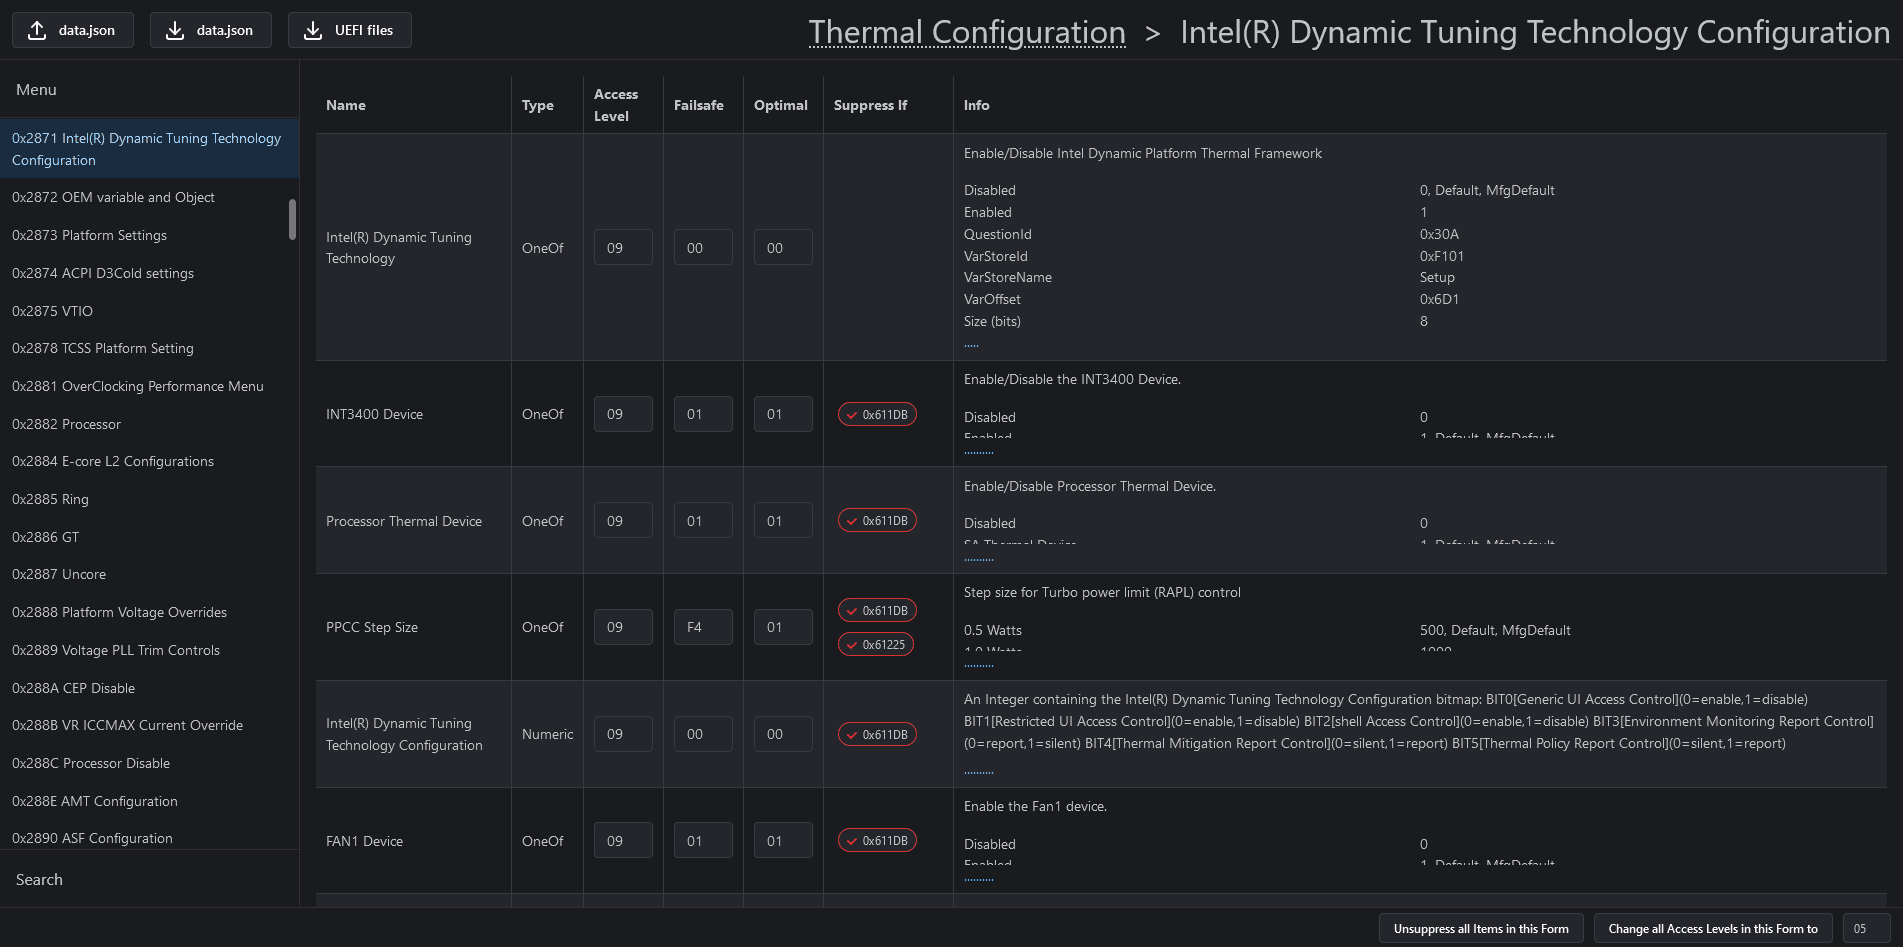
Task: Expand the PPCC Step Size info details
Action: [x=978, y=665]
